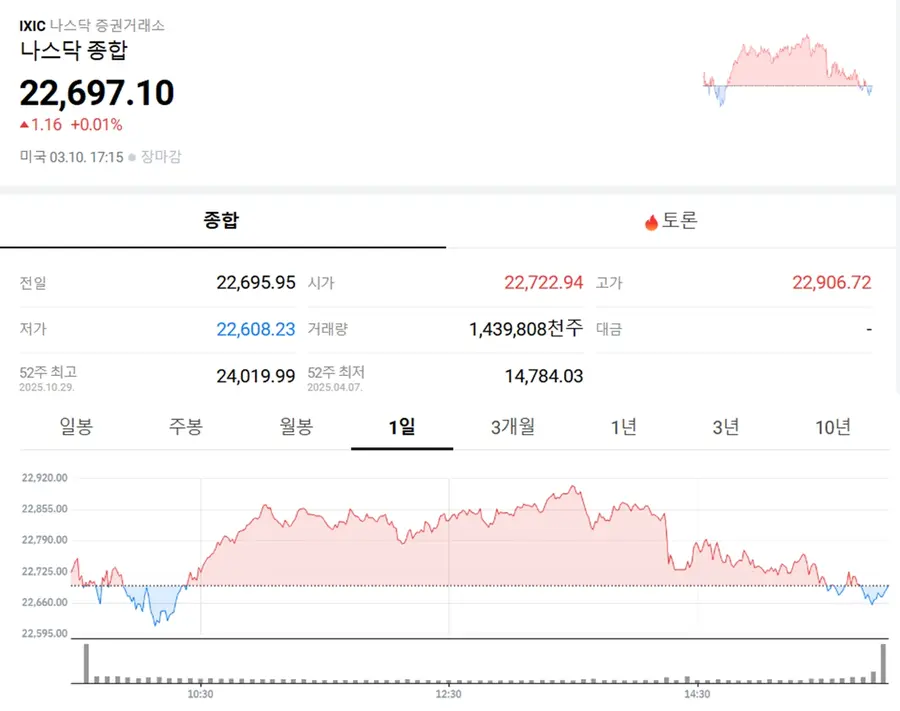Click the gray 장마감 status dot
Screen dimensions: 900x711
click(x=132, y=157)
